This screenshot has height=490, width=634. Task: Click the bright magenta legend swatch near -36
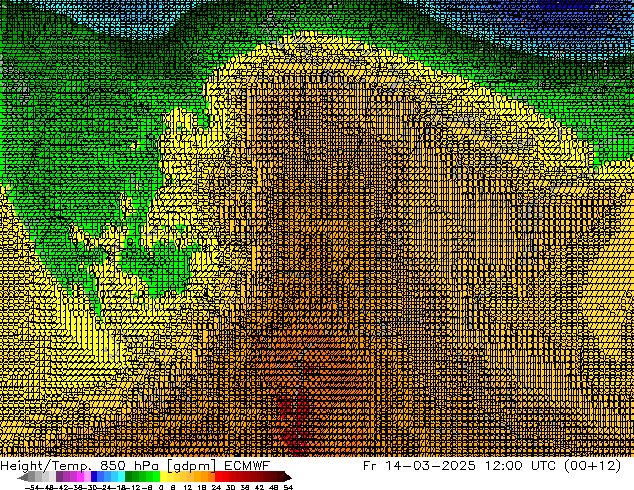(x=80, y=476)
